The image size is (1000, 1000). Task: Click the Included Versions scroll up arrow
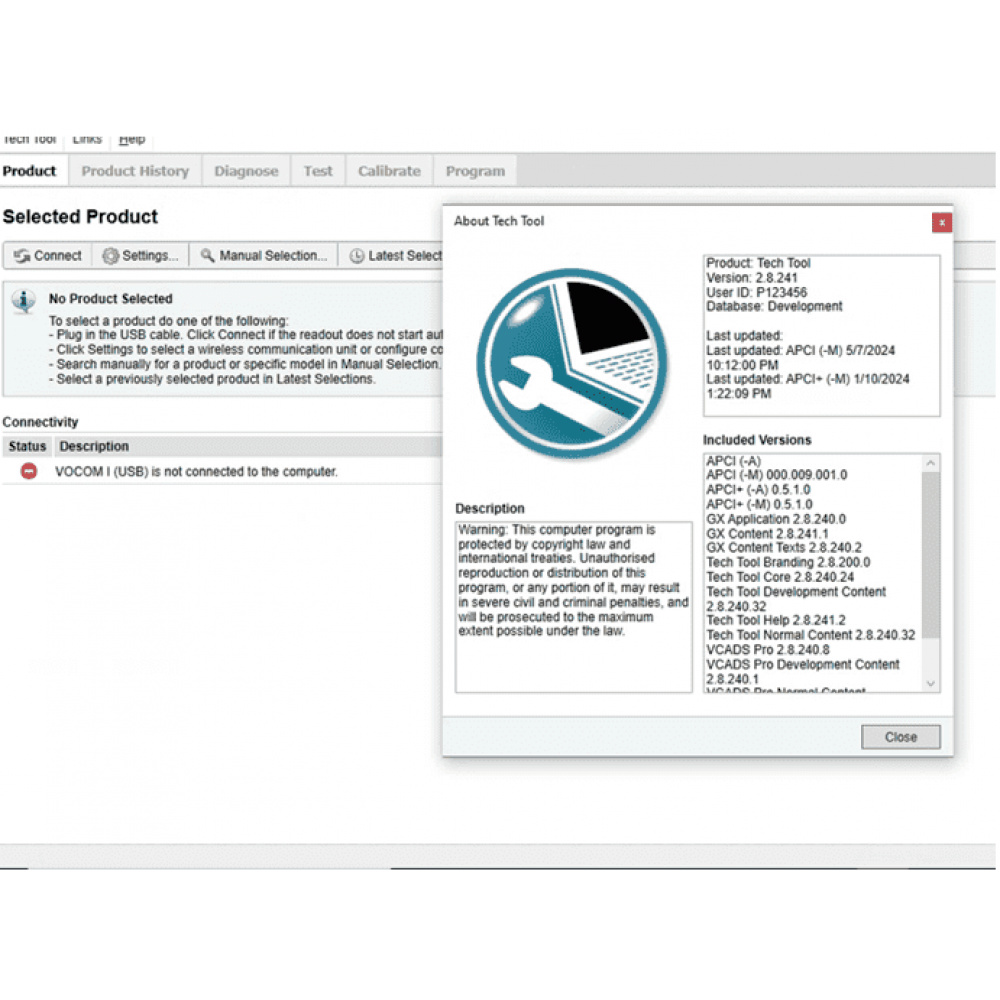pyautogui.click(x=930, y=463)
